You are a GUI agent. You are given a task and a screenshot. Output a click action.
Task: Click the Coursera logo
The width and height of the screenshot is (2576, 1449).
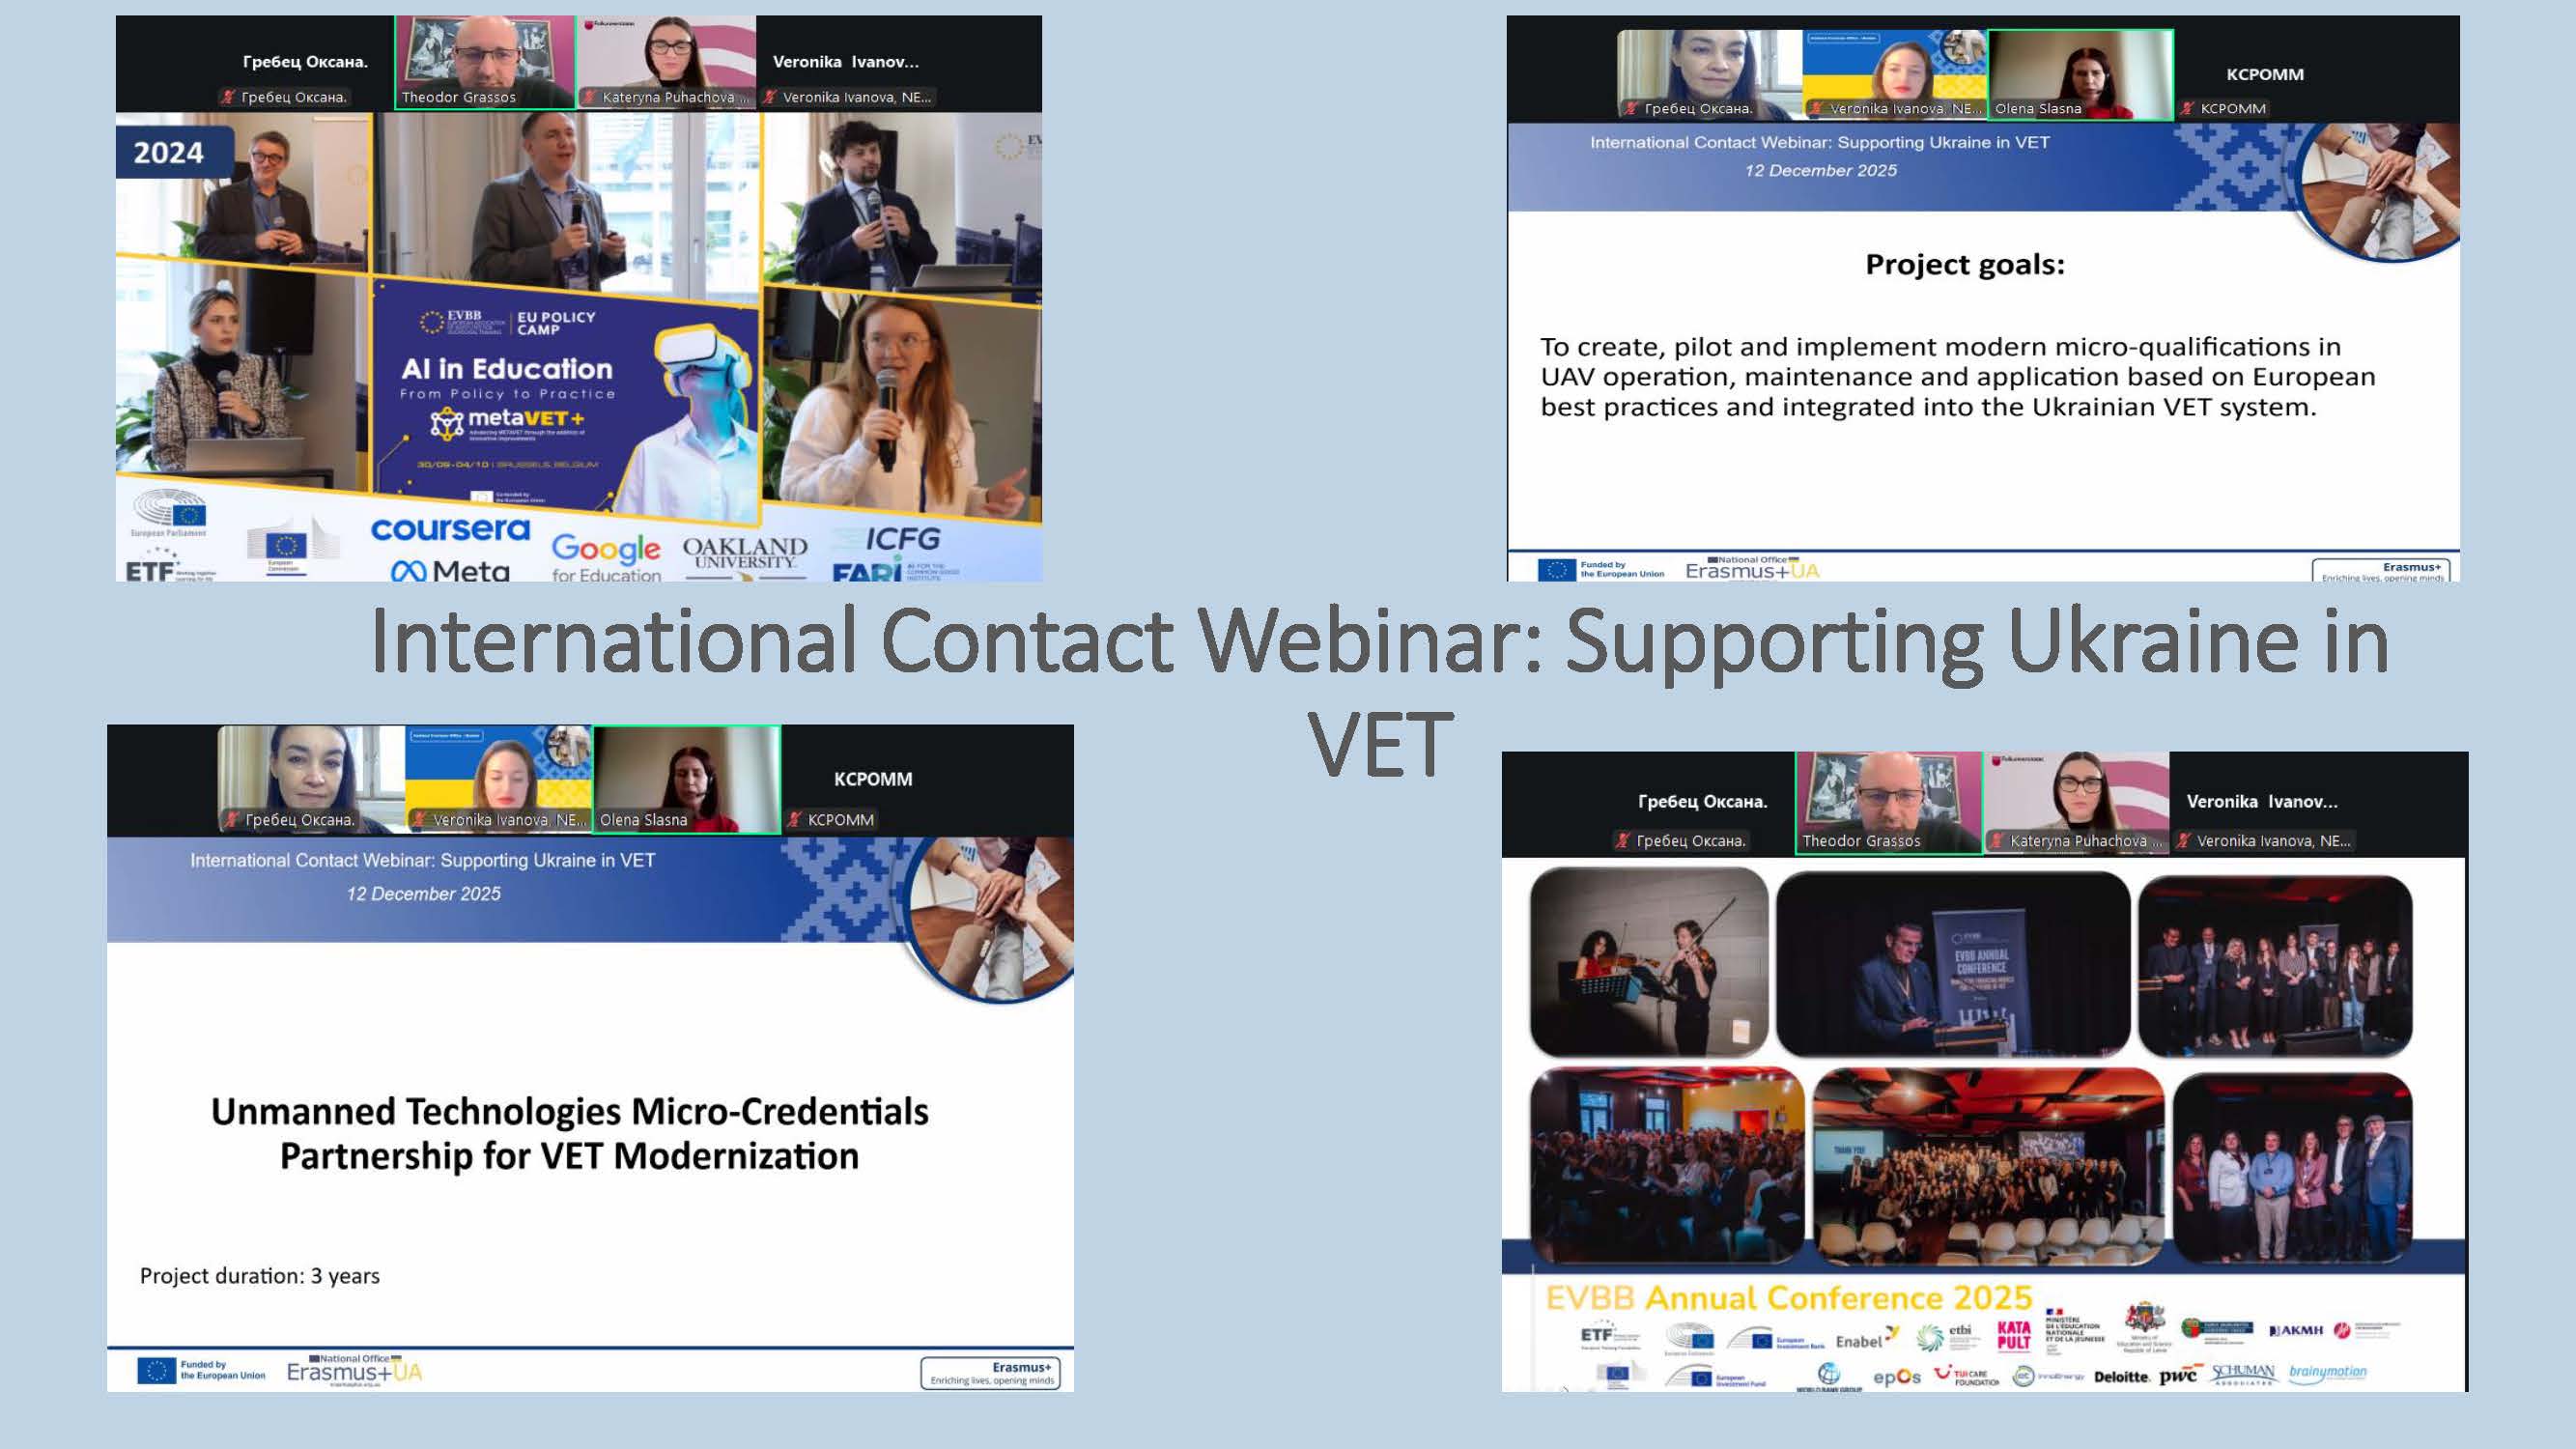coord(448,531)
